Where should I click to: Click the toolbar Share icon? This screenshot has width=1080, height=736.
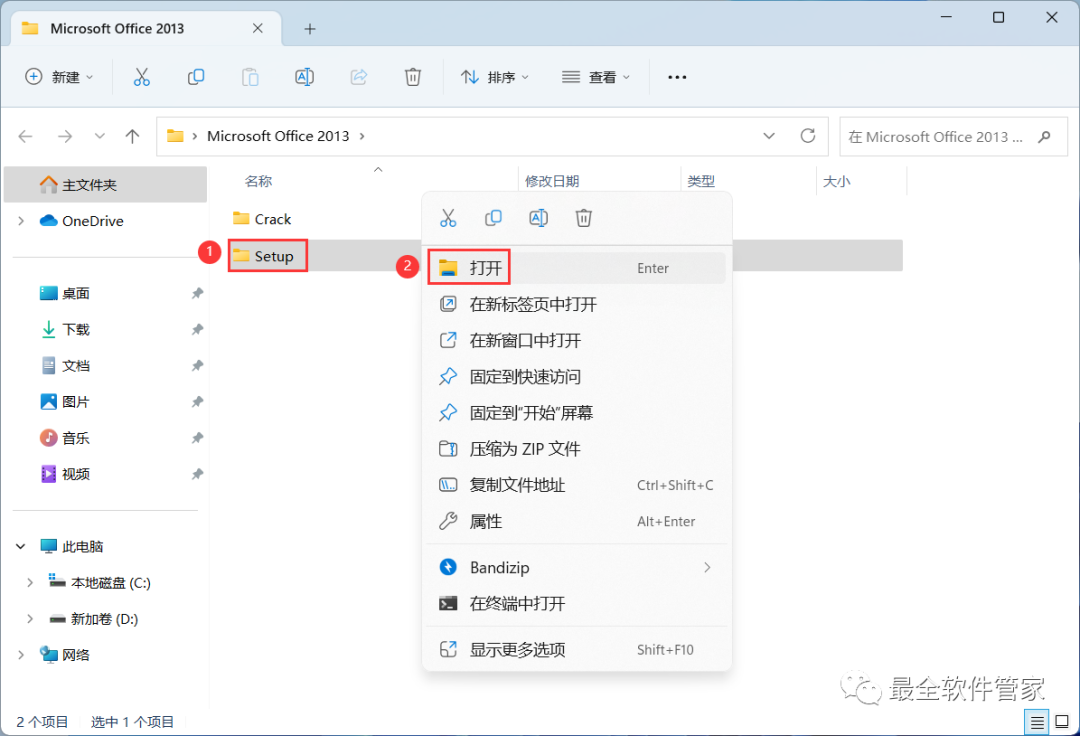click(359, 77)
